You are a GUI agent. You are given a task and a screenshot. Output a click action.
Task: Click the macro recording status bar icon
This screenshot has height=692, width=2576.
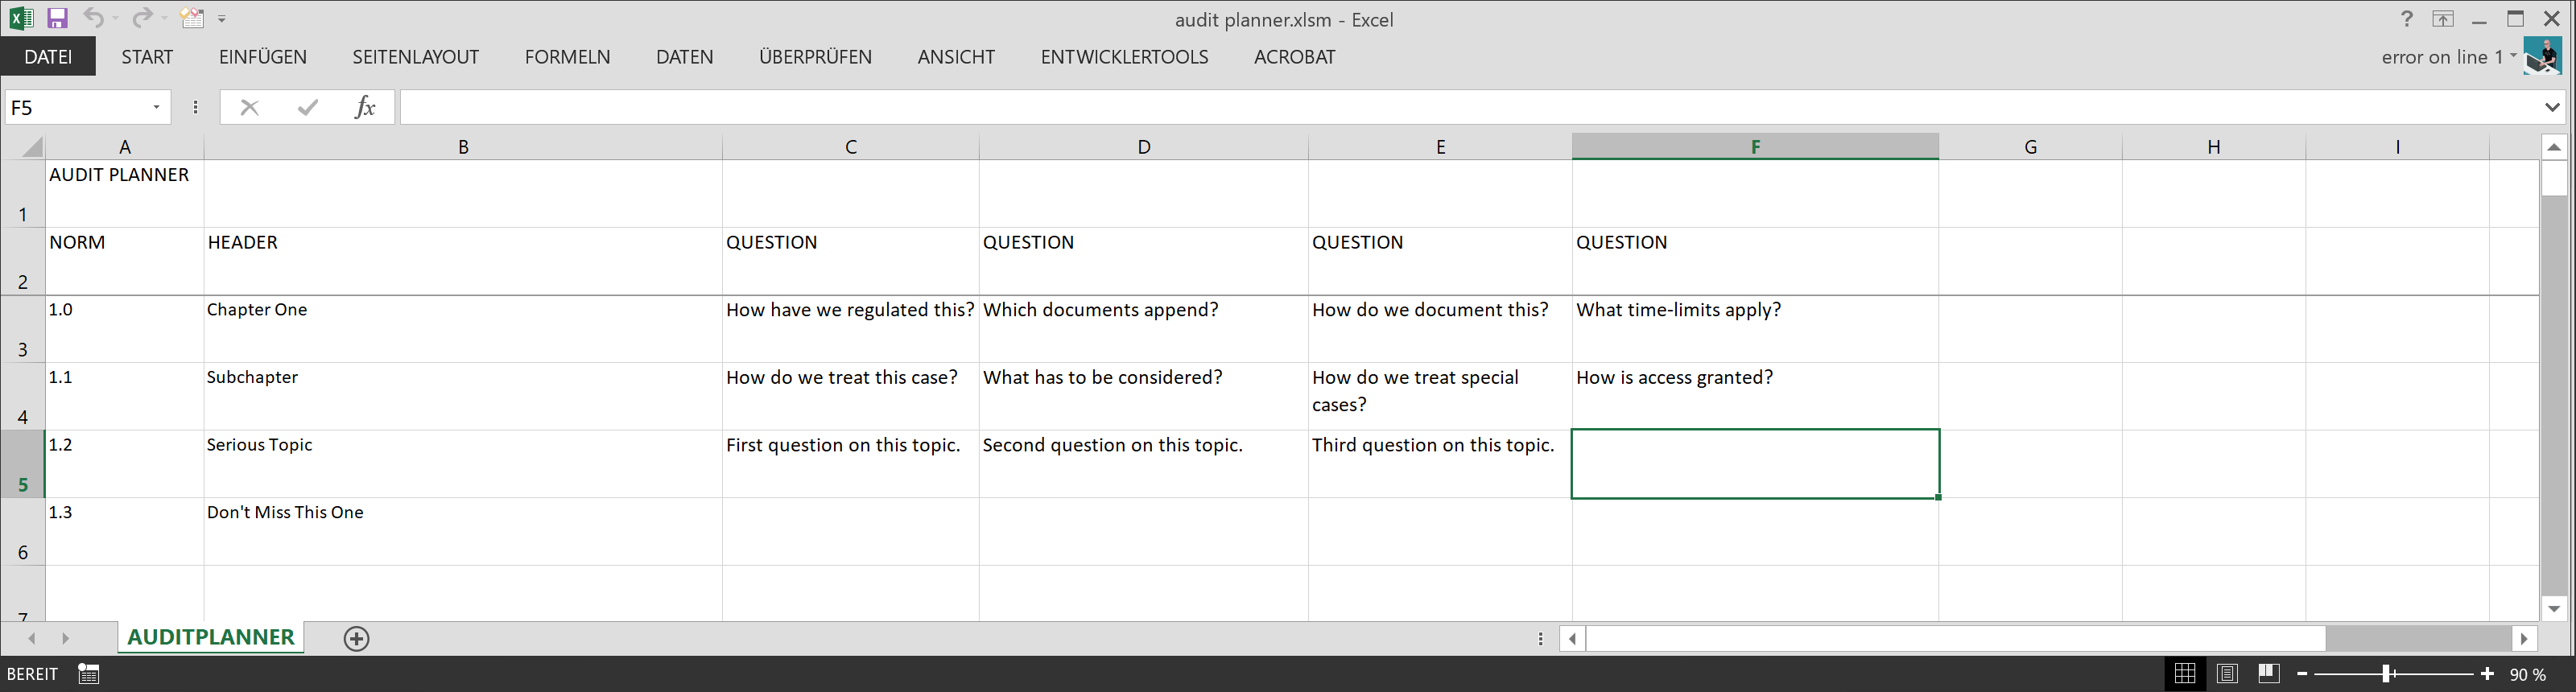[88, 674]
